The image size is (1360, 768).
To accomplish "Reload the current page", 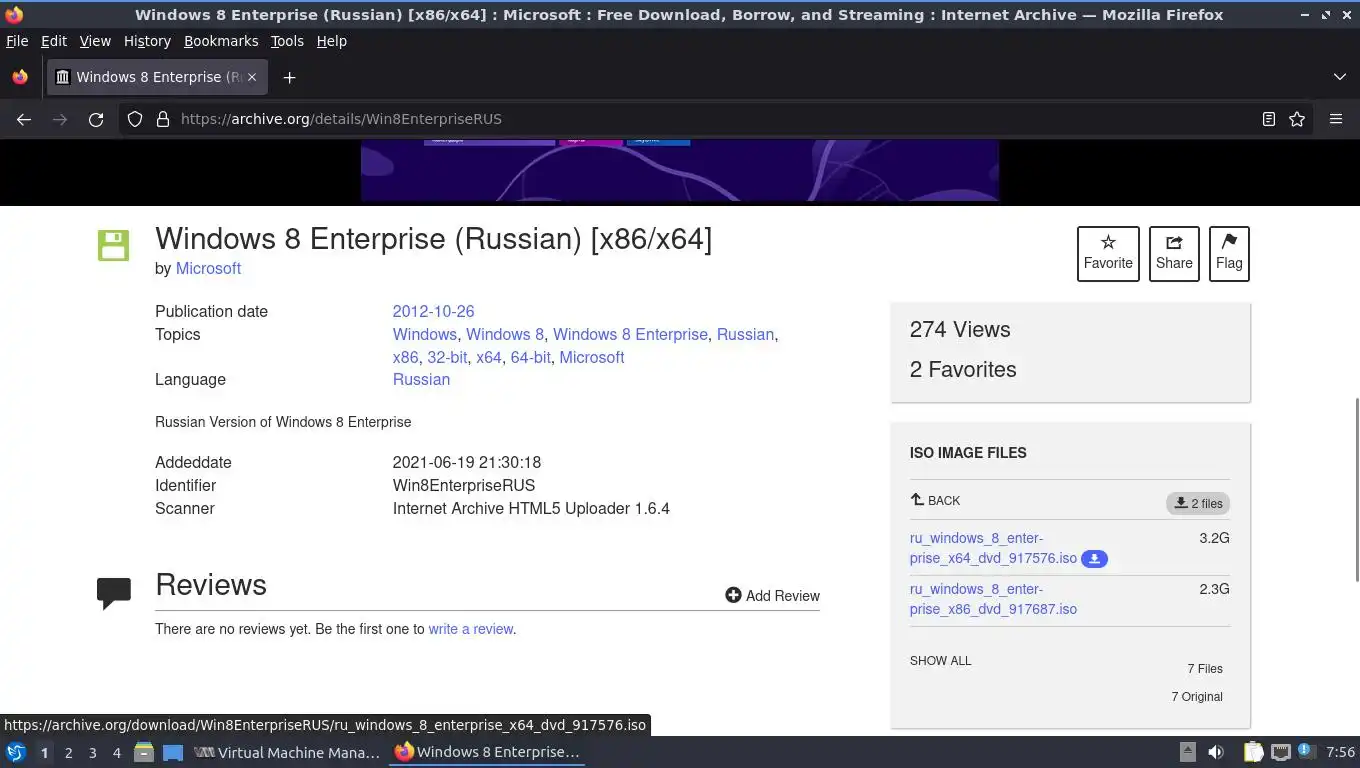I will point(96,119).
